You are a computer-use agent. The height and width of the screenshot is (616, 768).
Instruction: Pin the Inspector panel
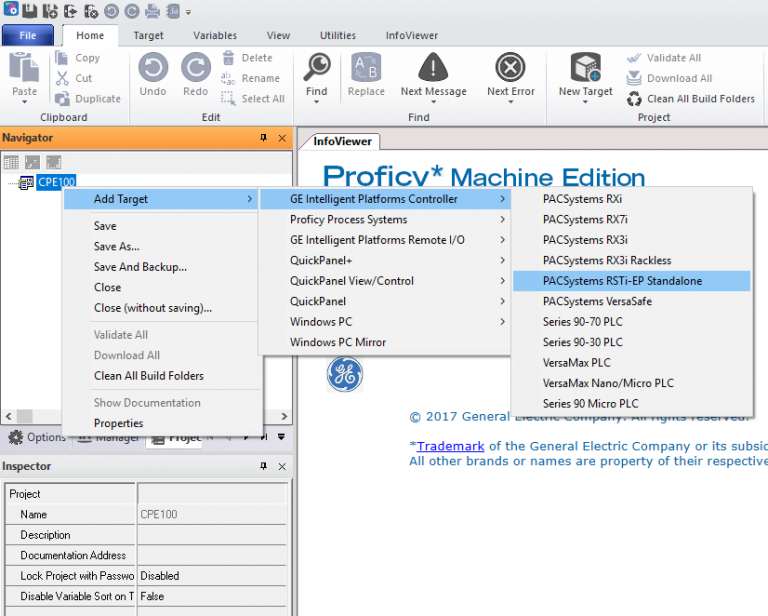[x=264, y=467]
